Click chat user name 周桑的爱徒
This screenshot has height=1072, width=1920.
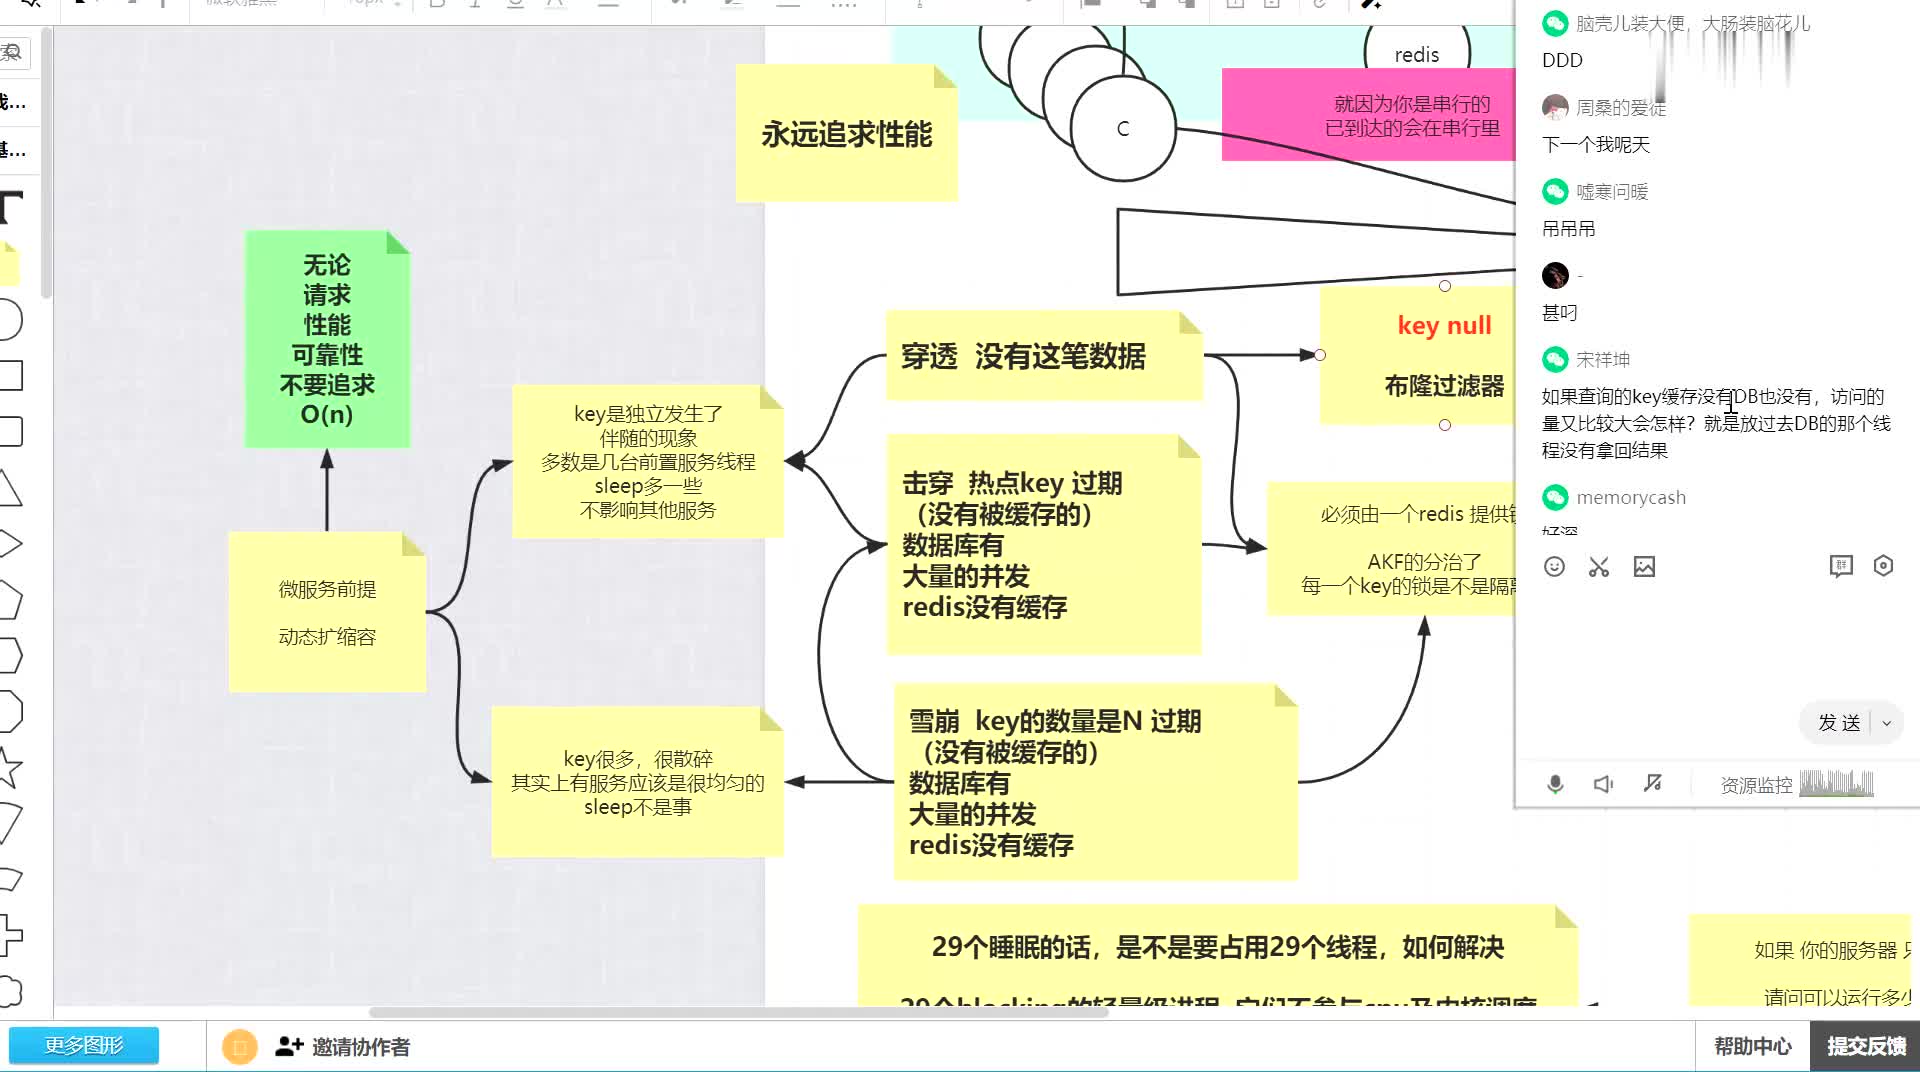coord(1621,108)
